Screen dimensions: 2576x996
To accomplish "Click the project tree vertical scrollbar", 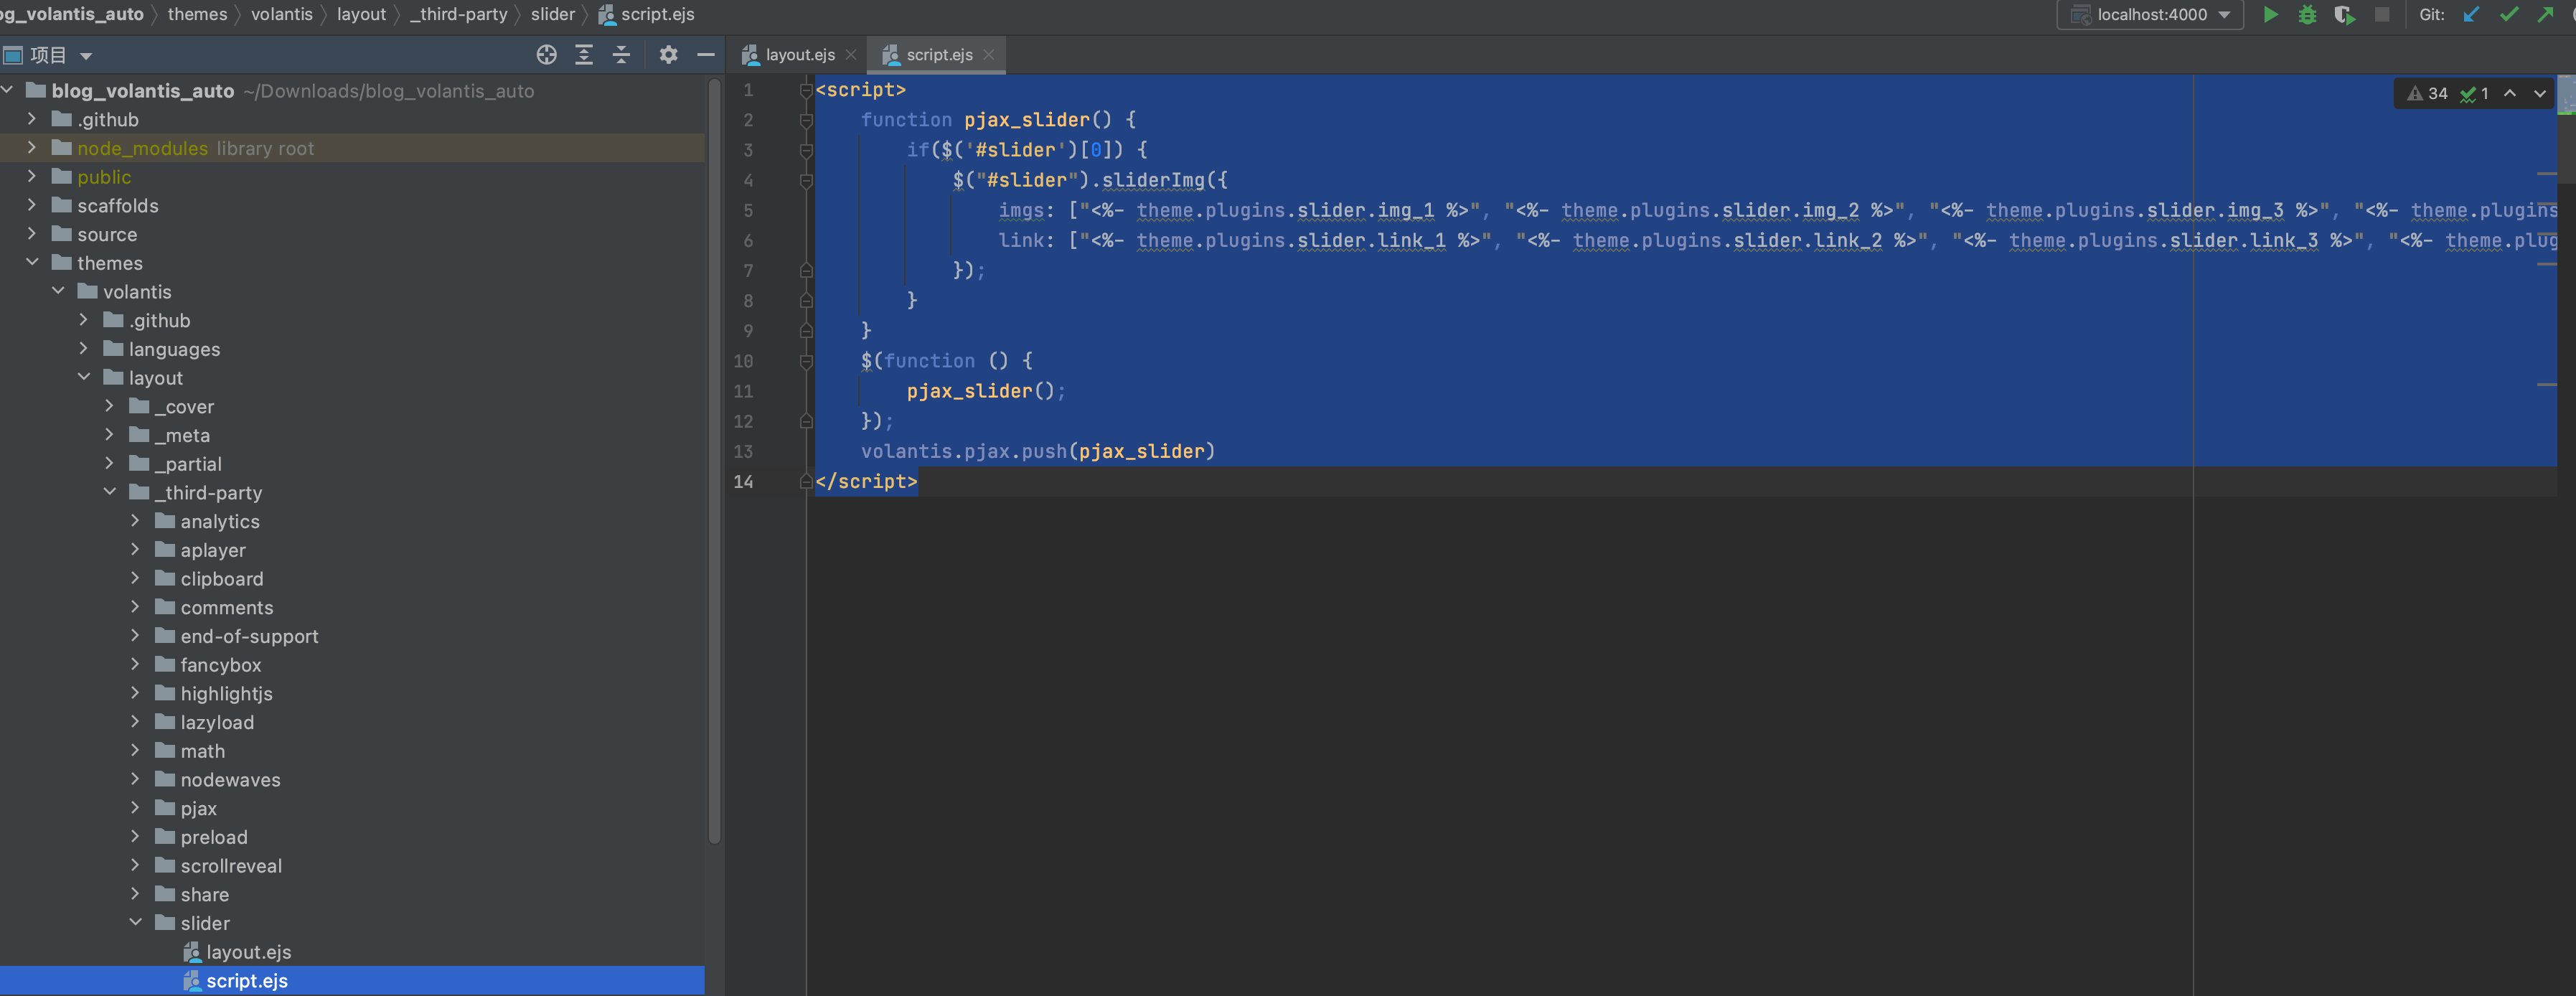I will click(714, 460).
